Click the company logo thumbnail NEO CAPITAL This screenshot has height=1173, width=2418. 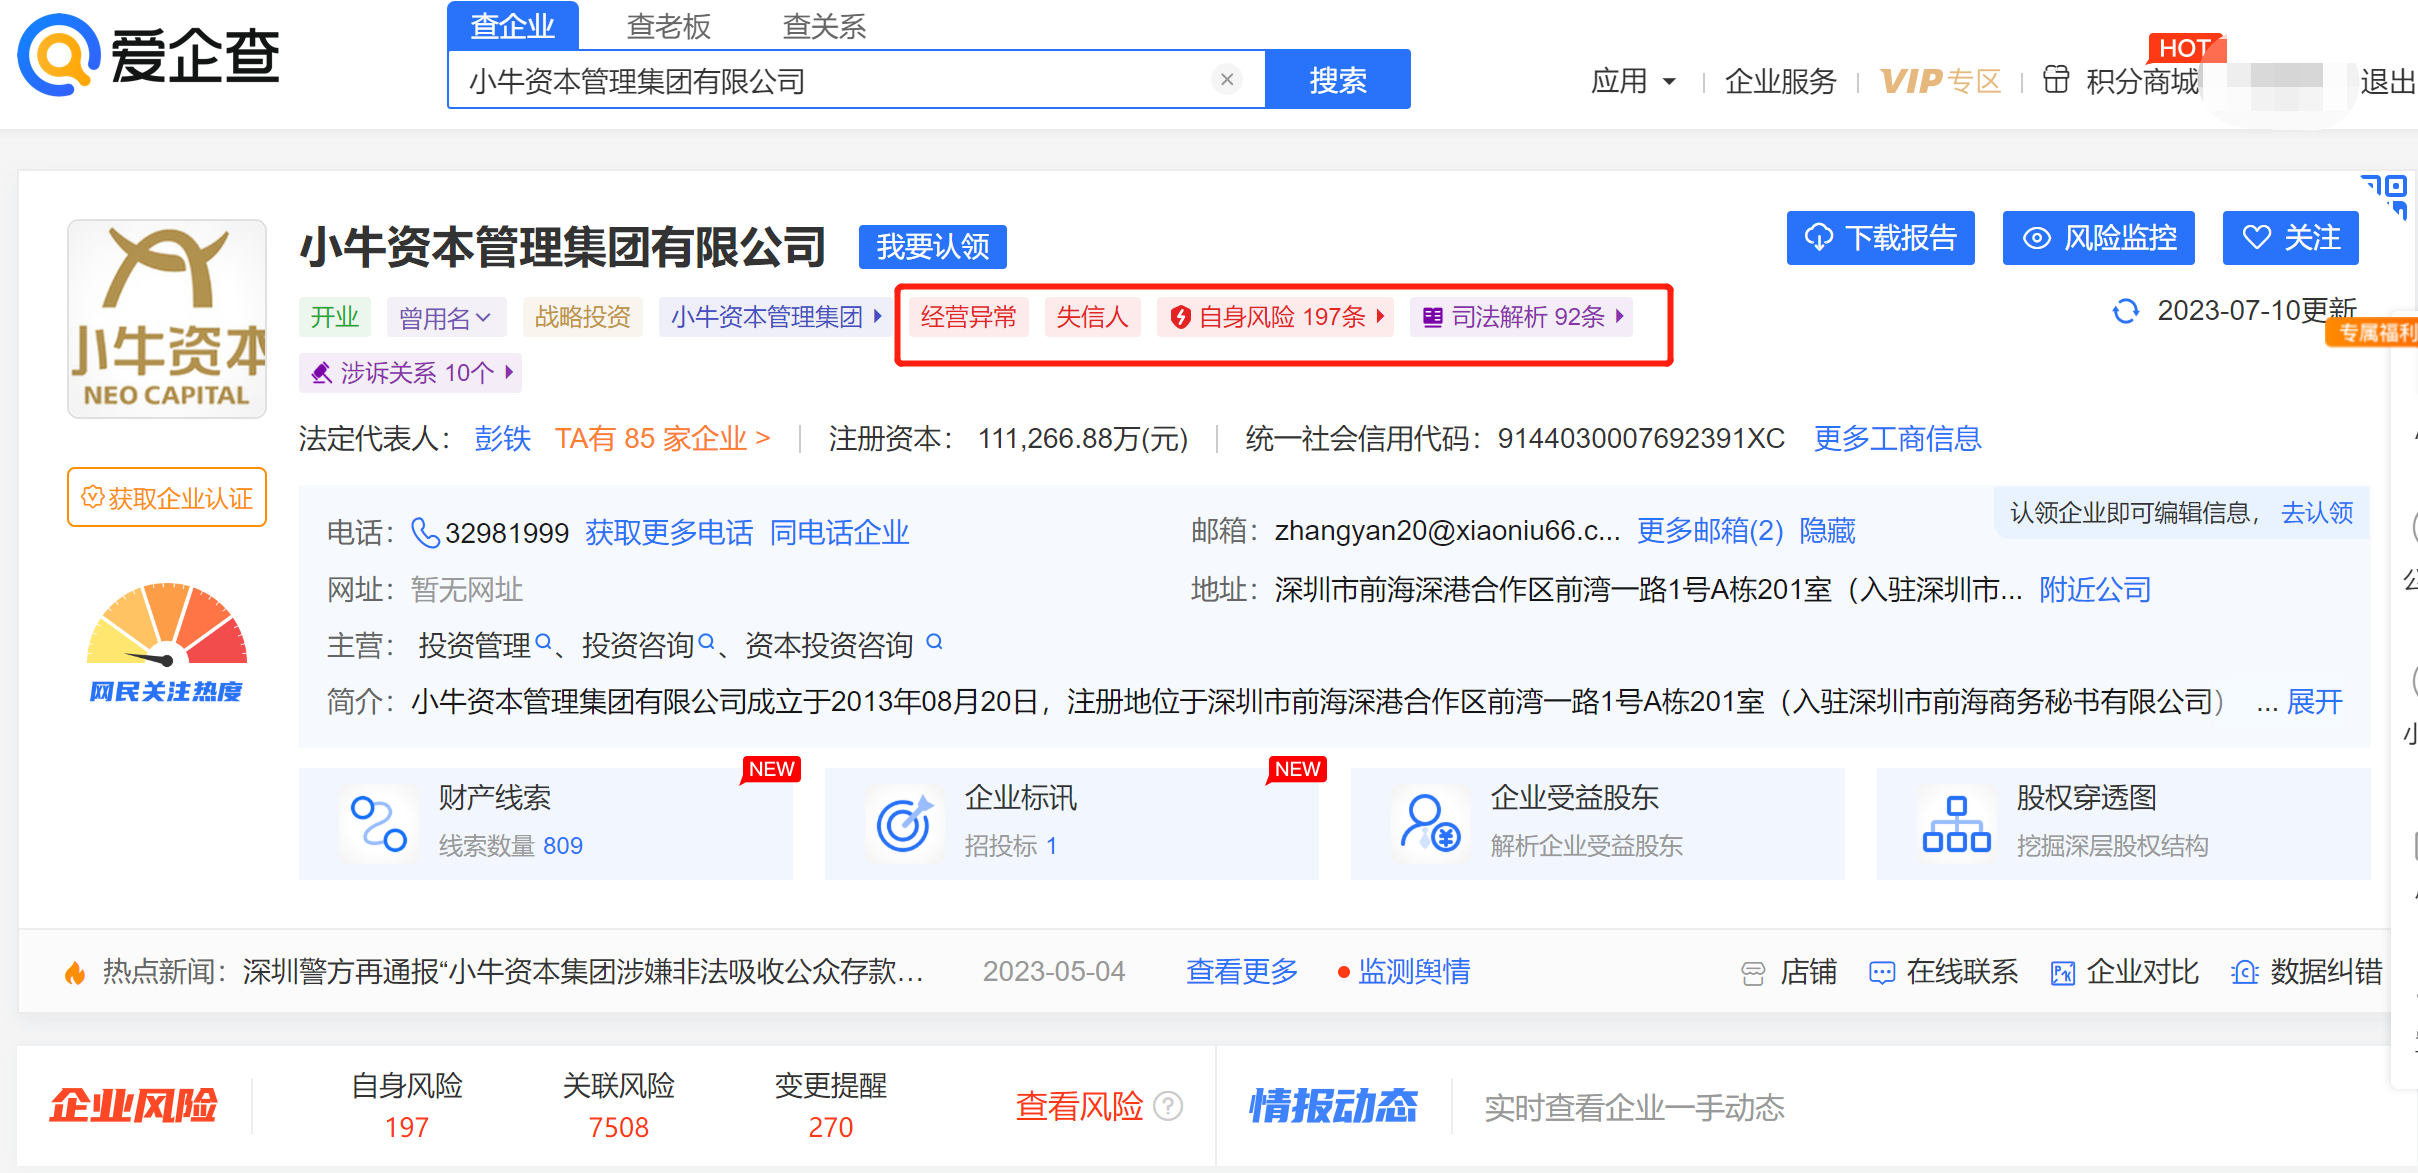tap(167, 318)
